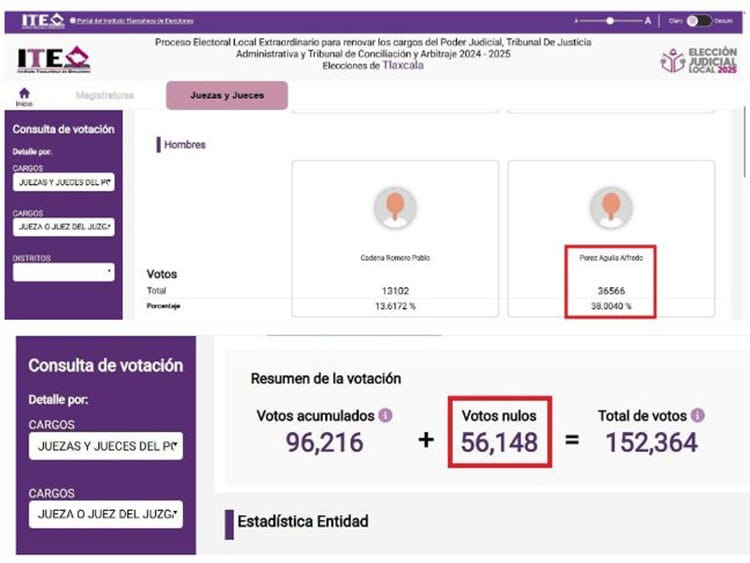Open the upper 'JUEZA O JUEZ DEL JUZG' dropdown
Image resolution: width=750 pixels, height=563 pixels.
64,227
